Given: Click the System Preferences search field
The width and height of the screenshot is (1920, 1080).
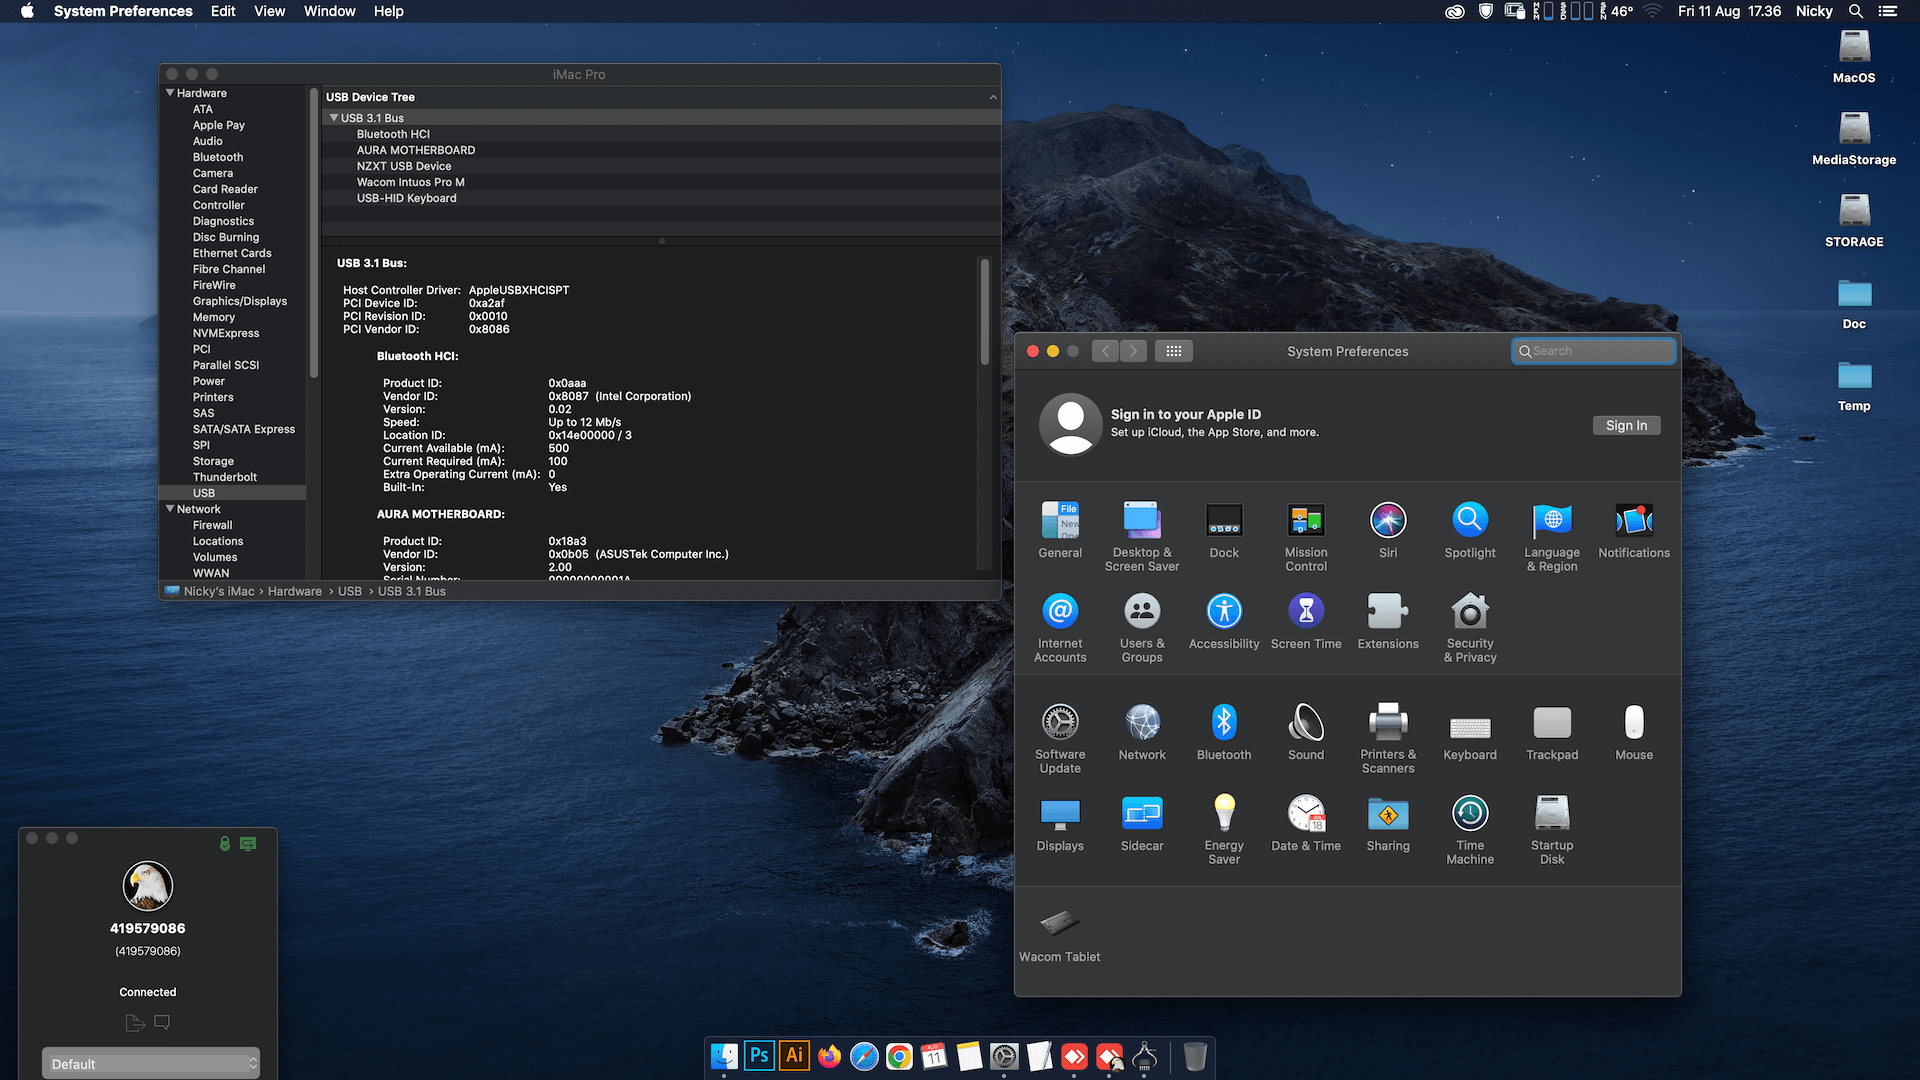Looking at the screenshot, I should click(1594, 351).
